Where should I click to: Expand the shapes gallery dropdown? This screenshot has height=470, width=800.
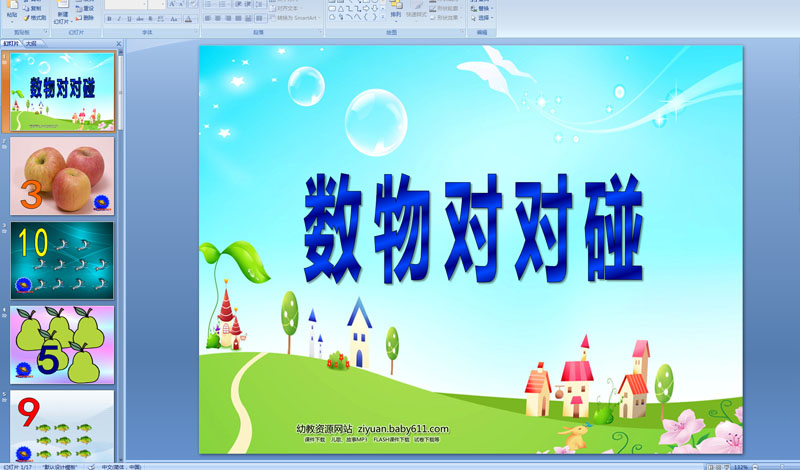point(381,17)
